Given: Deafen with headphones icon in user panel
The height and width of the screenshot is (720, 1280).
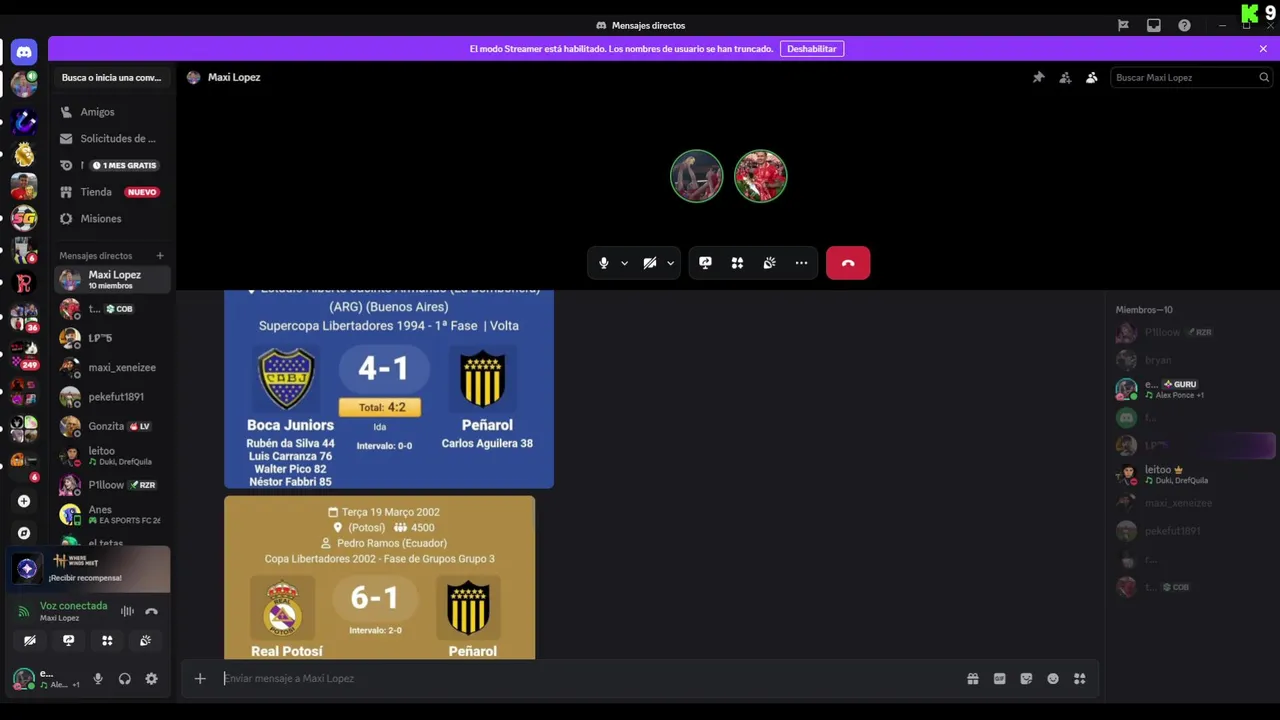Looking at the screenshot, I should [x=125, y=679].
